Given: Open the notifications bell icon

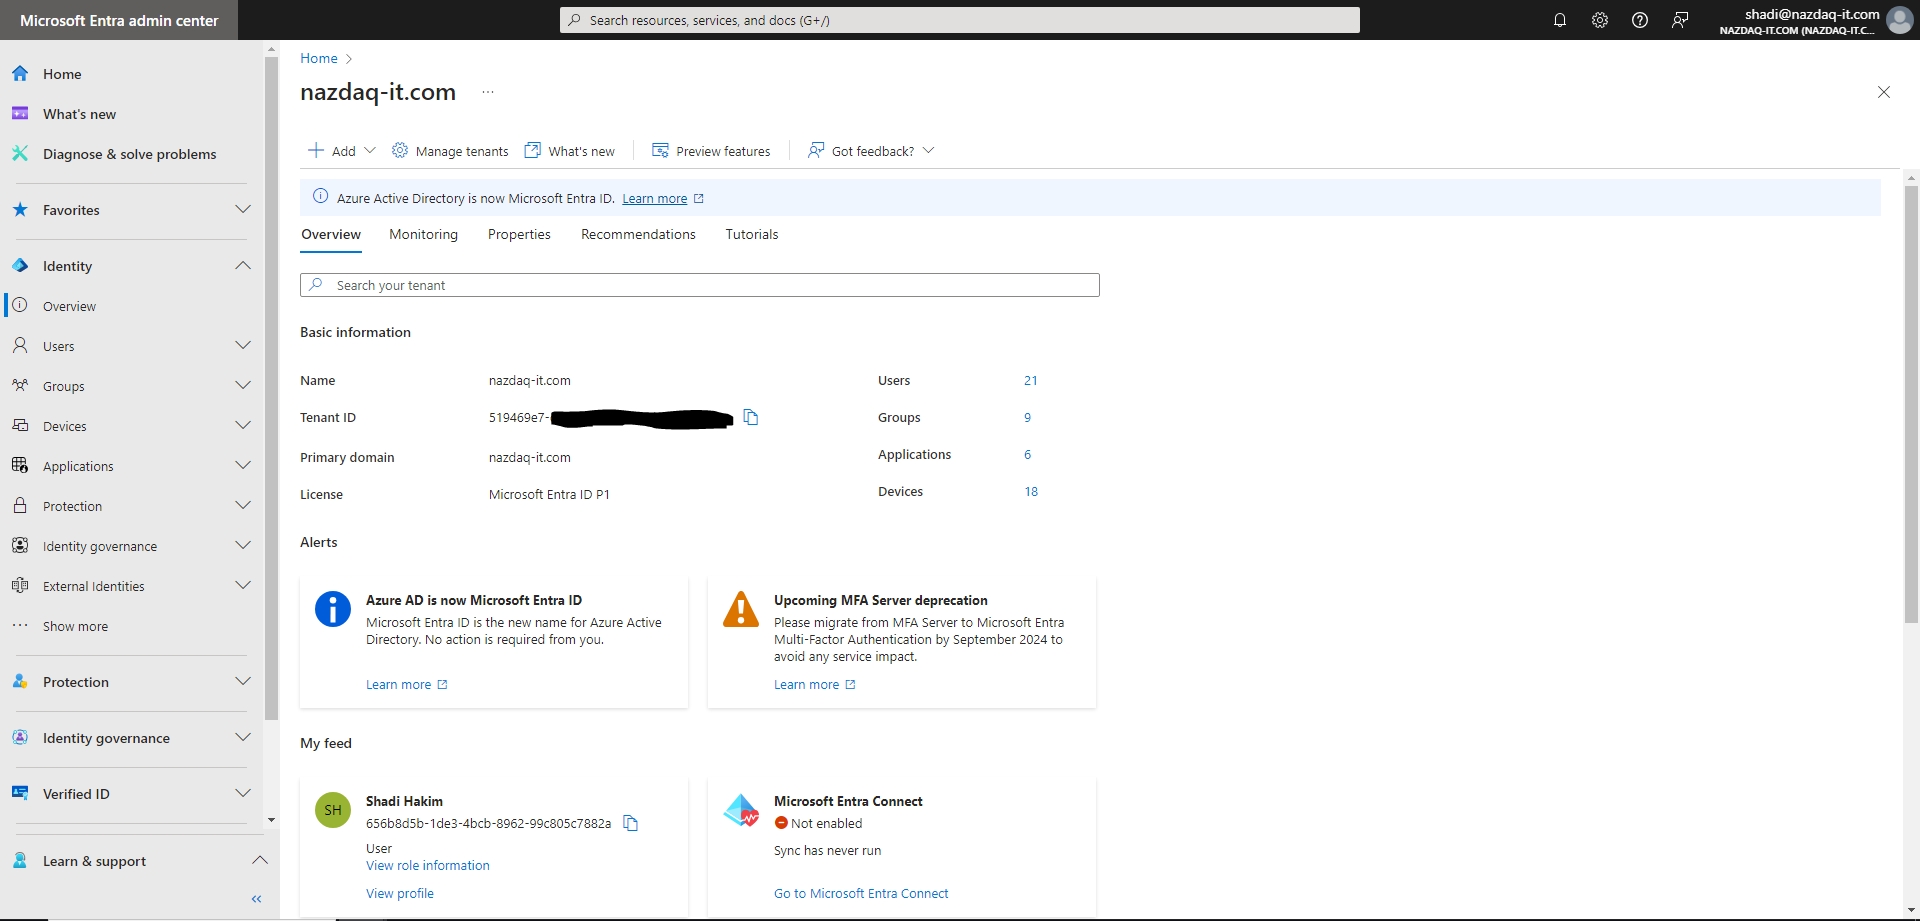Looking at the screenshot, I should point(1559,20).
